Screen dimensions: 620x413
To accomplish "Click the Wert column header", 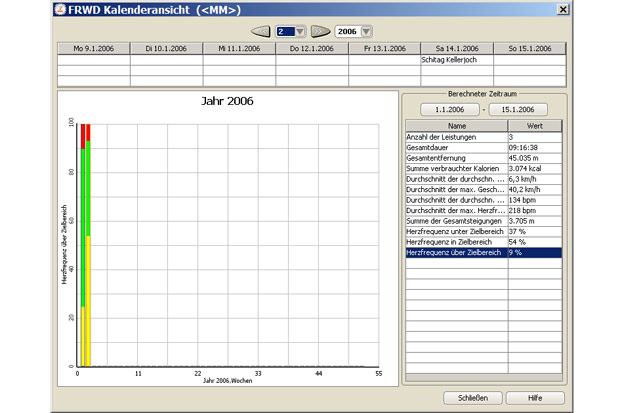I will (x=535, y=126).
